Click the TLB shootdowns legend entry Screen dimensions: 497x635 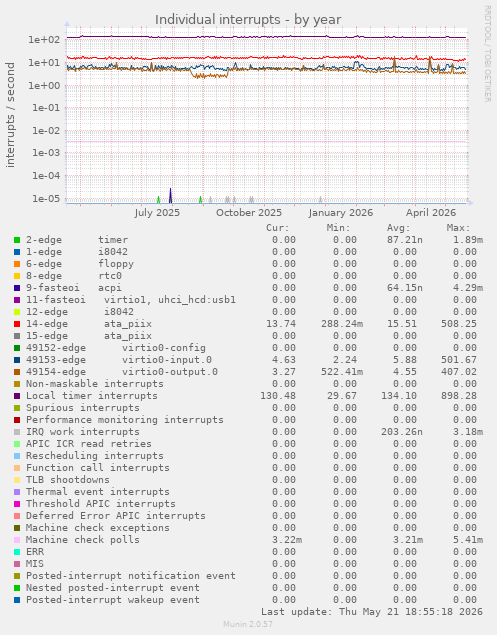(68, 480)
